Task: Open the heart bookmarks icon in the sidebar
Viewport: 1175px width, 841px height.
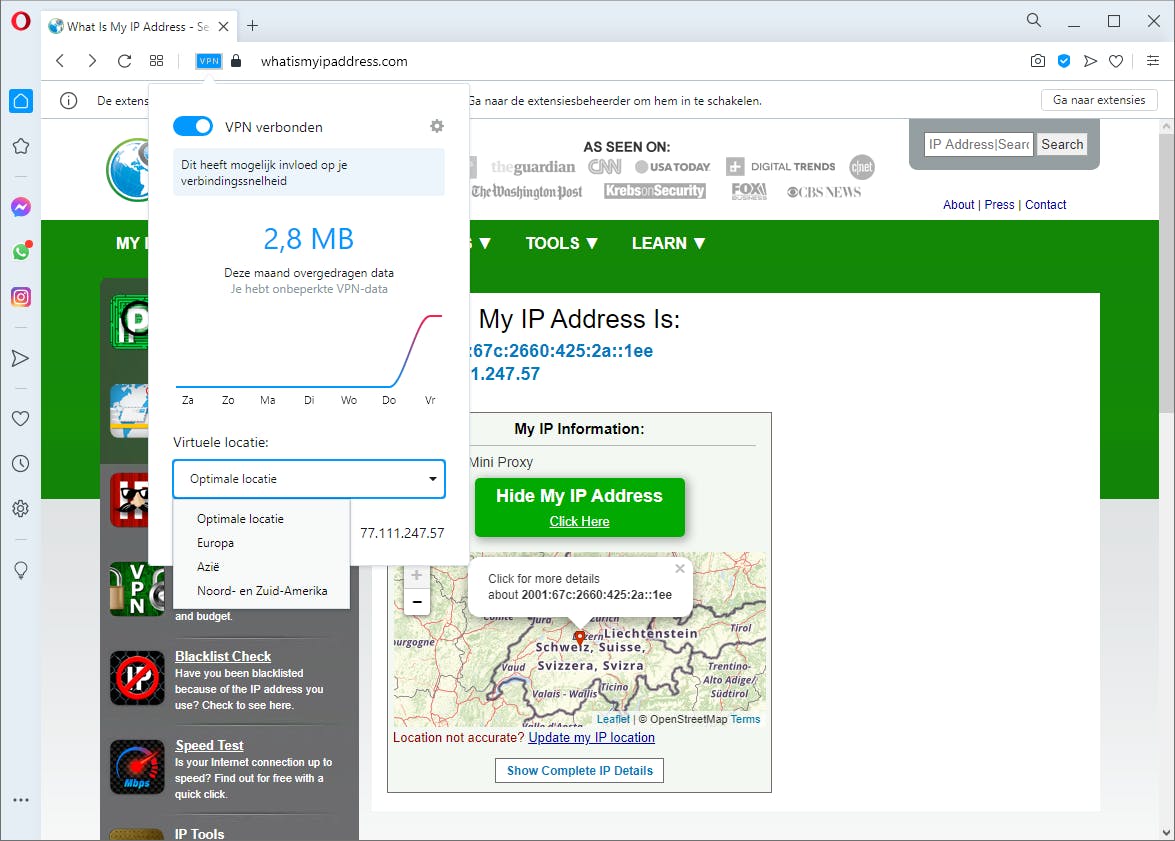Action: 21,418
